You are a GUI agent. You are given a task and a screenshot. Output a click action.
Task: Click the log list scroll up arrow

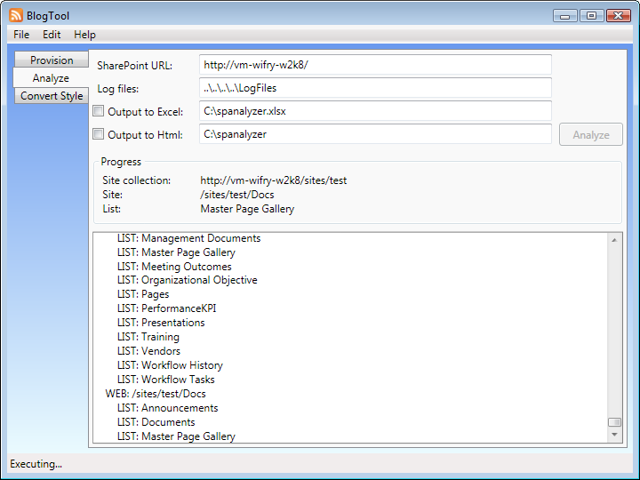[614, 240]
